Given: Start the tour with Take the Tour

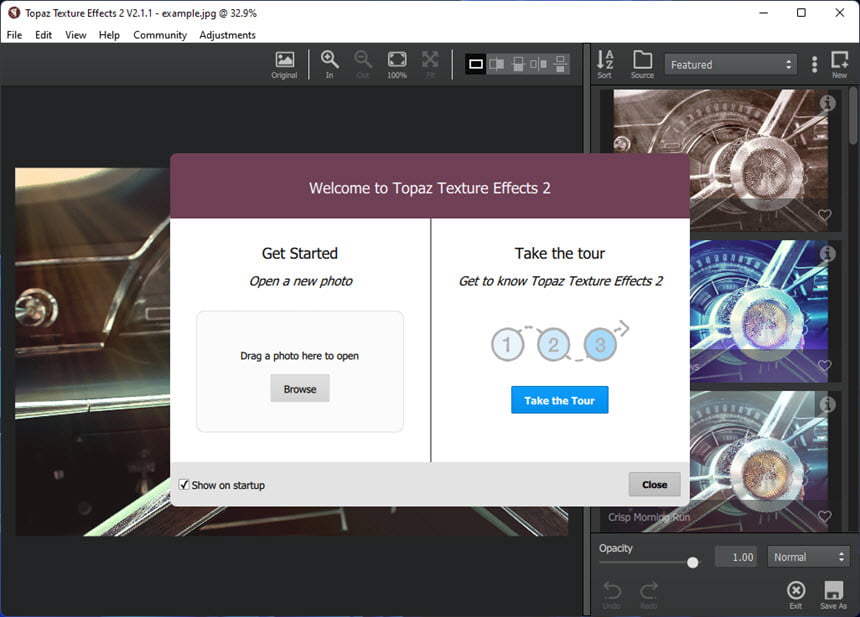Looking at the screenshot, I should coord(559,400).
